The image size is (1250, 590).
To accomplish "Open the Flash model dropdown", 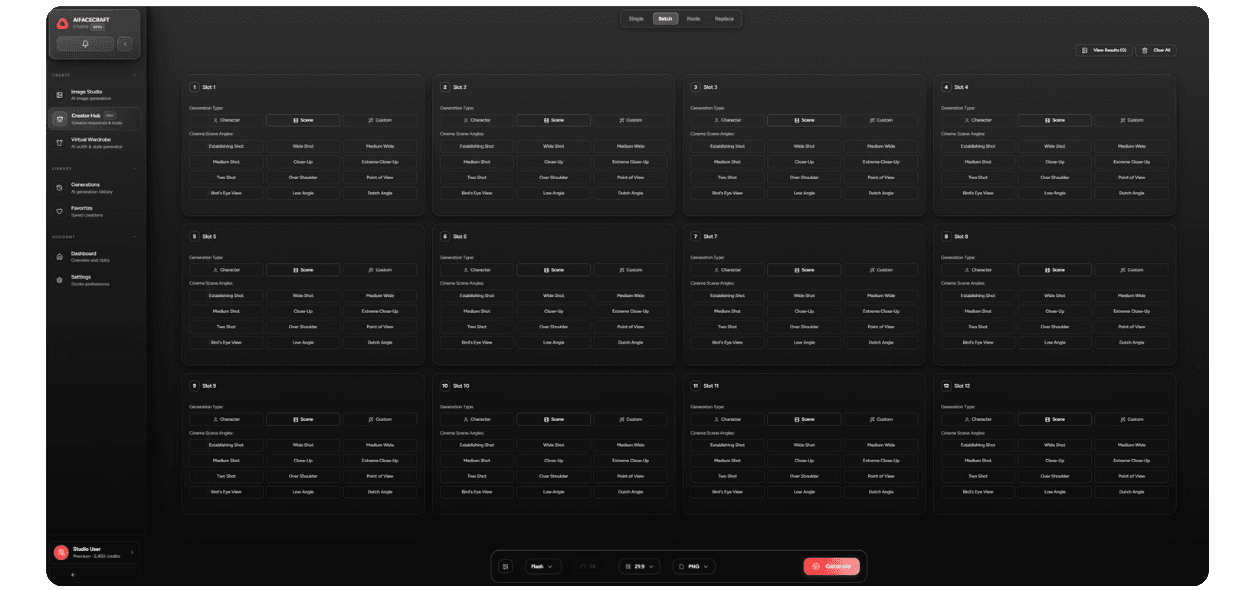I will [542, 565].
